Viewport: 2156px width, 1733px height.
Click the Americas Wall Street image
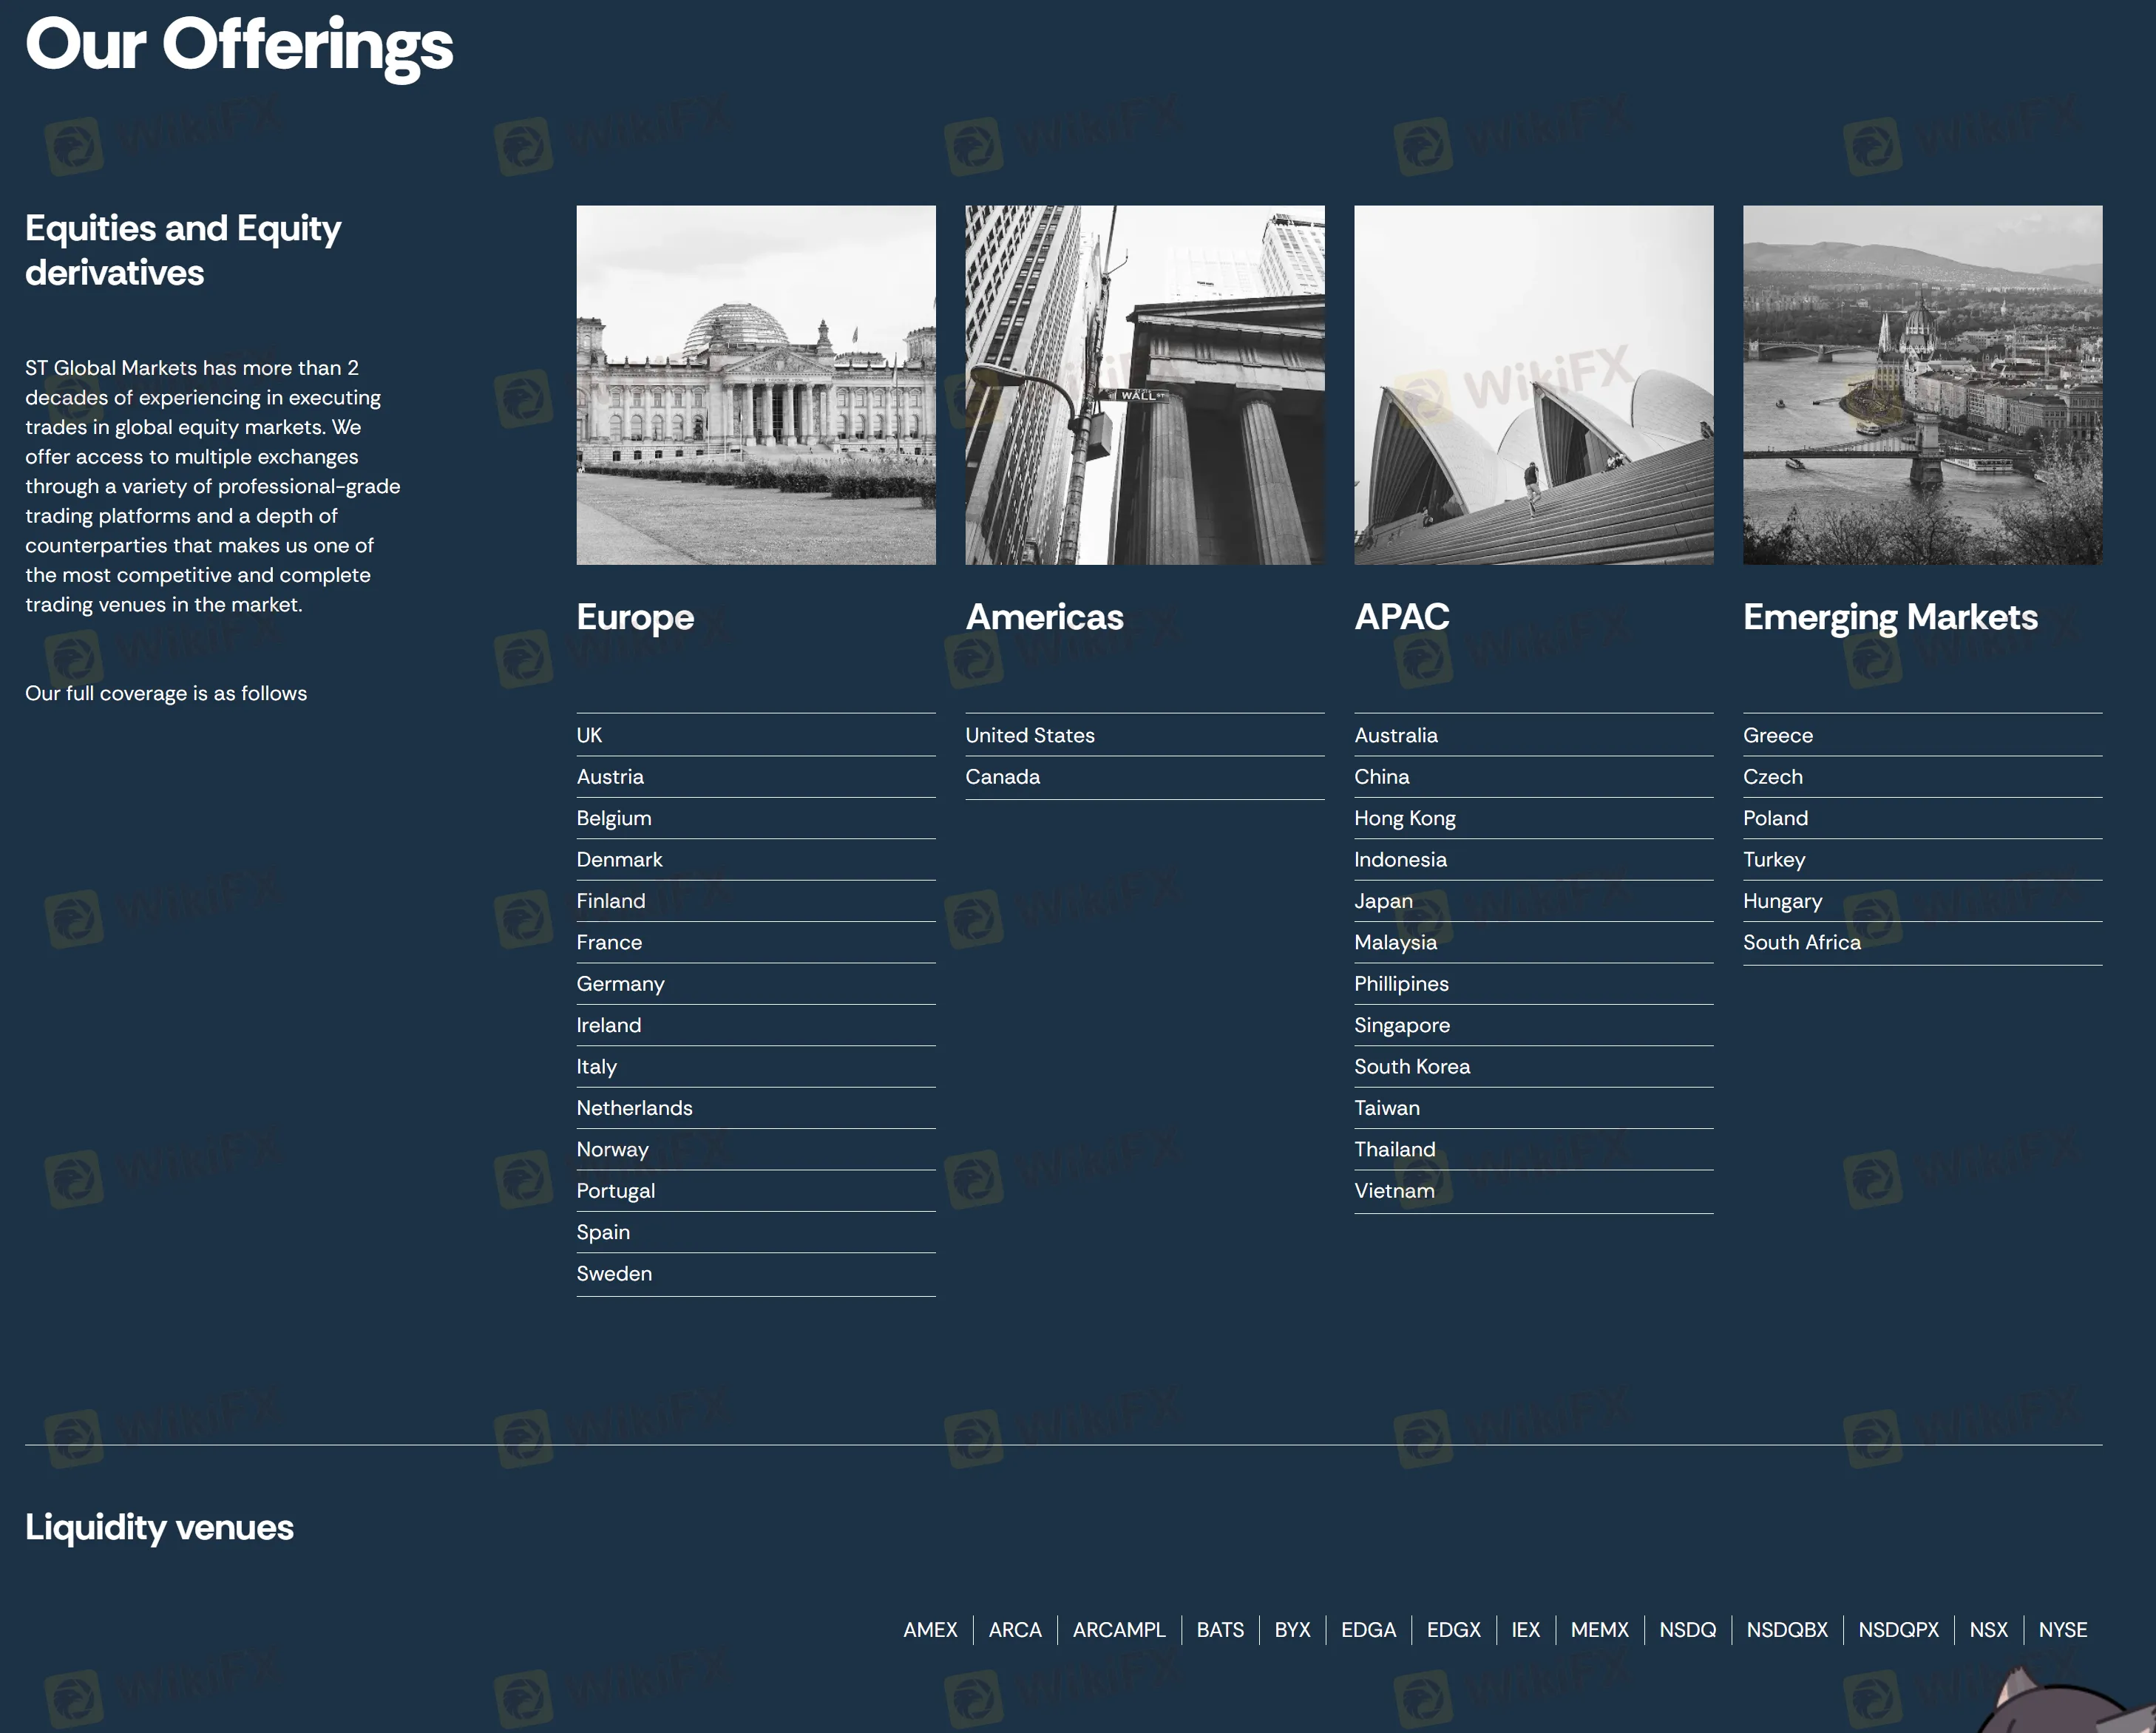(1144, 385)
